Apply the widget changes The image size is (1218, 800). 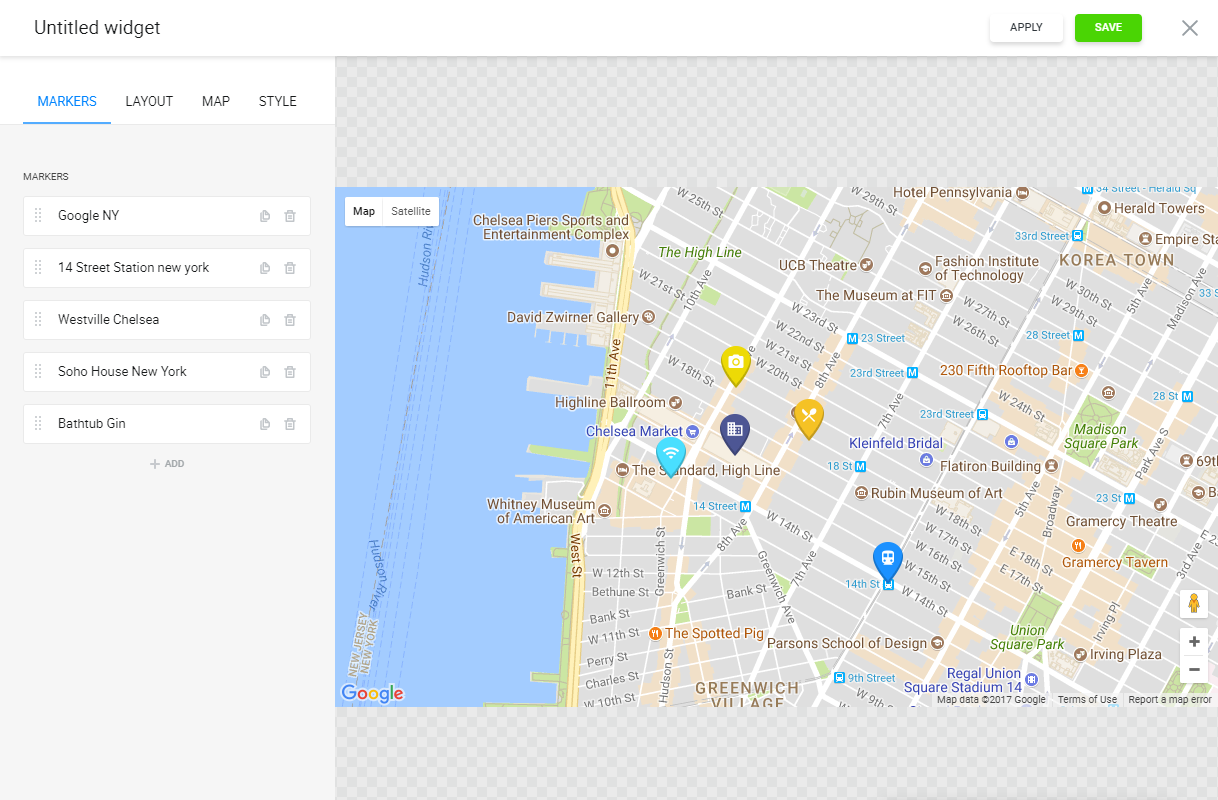click(1026, 28)
